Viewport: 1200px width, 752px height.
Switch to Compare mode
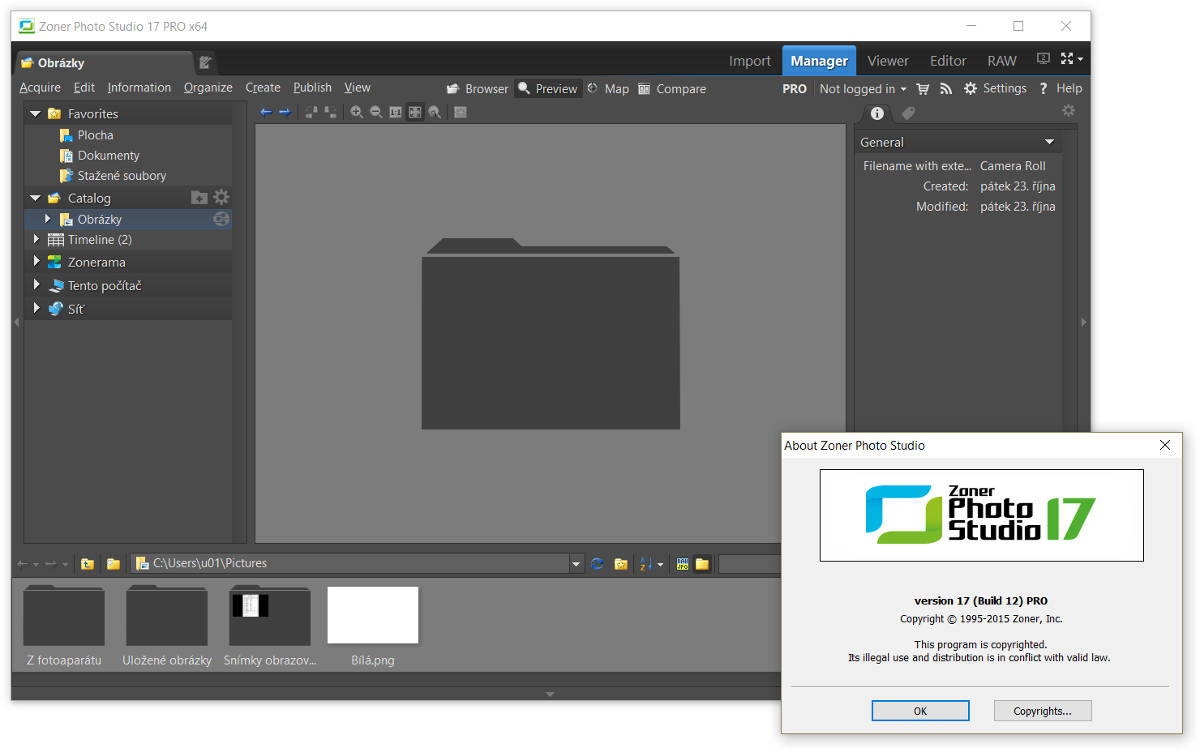[672, 88]
